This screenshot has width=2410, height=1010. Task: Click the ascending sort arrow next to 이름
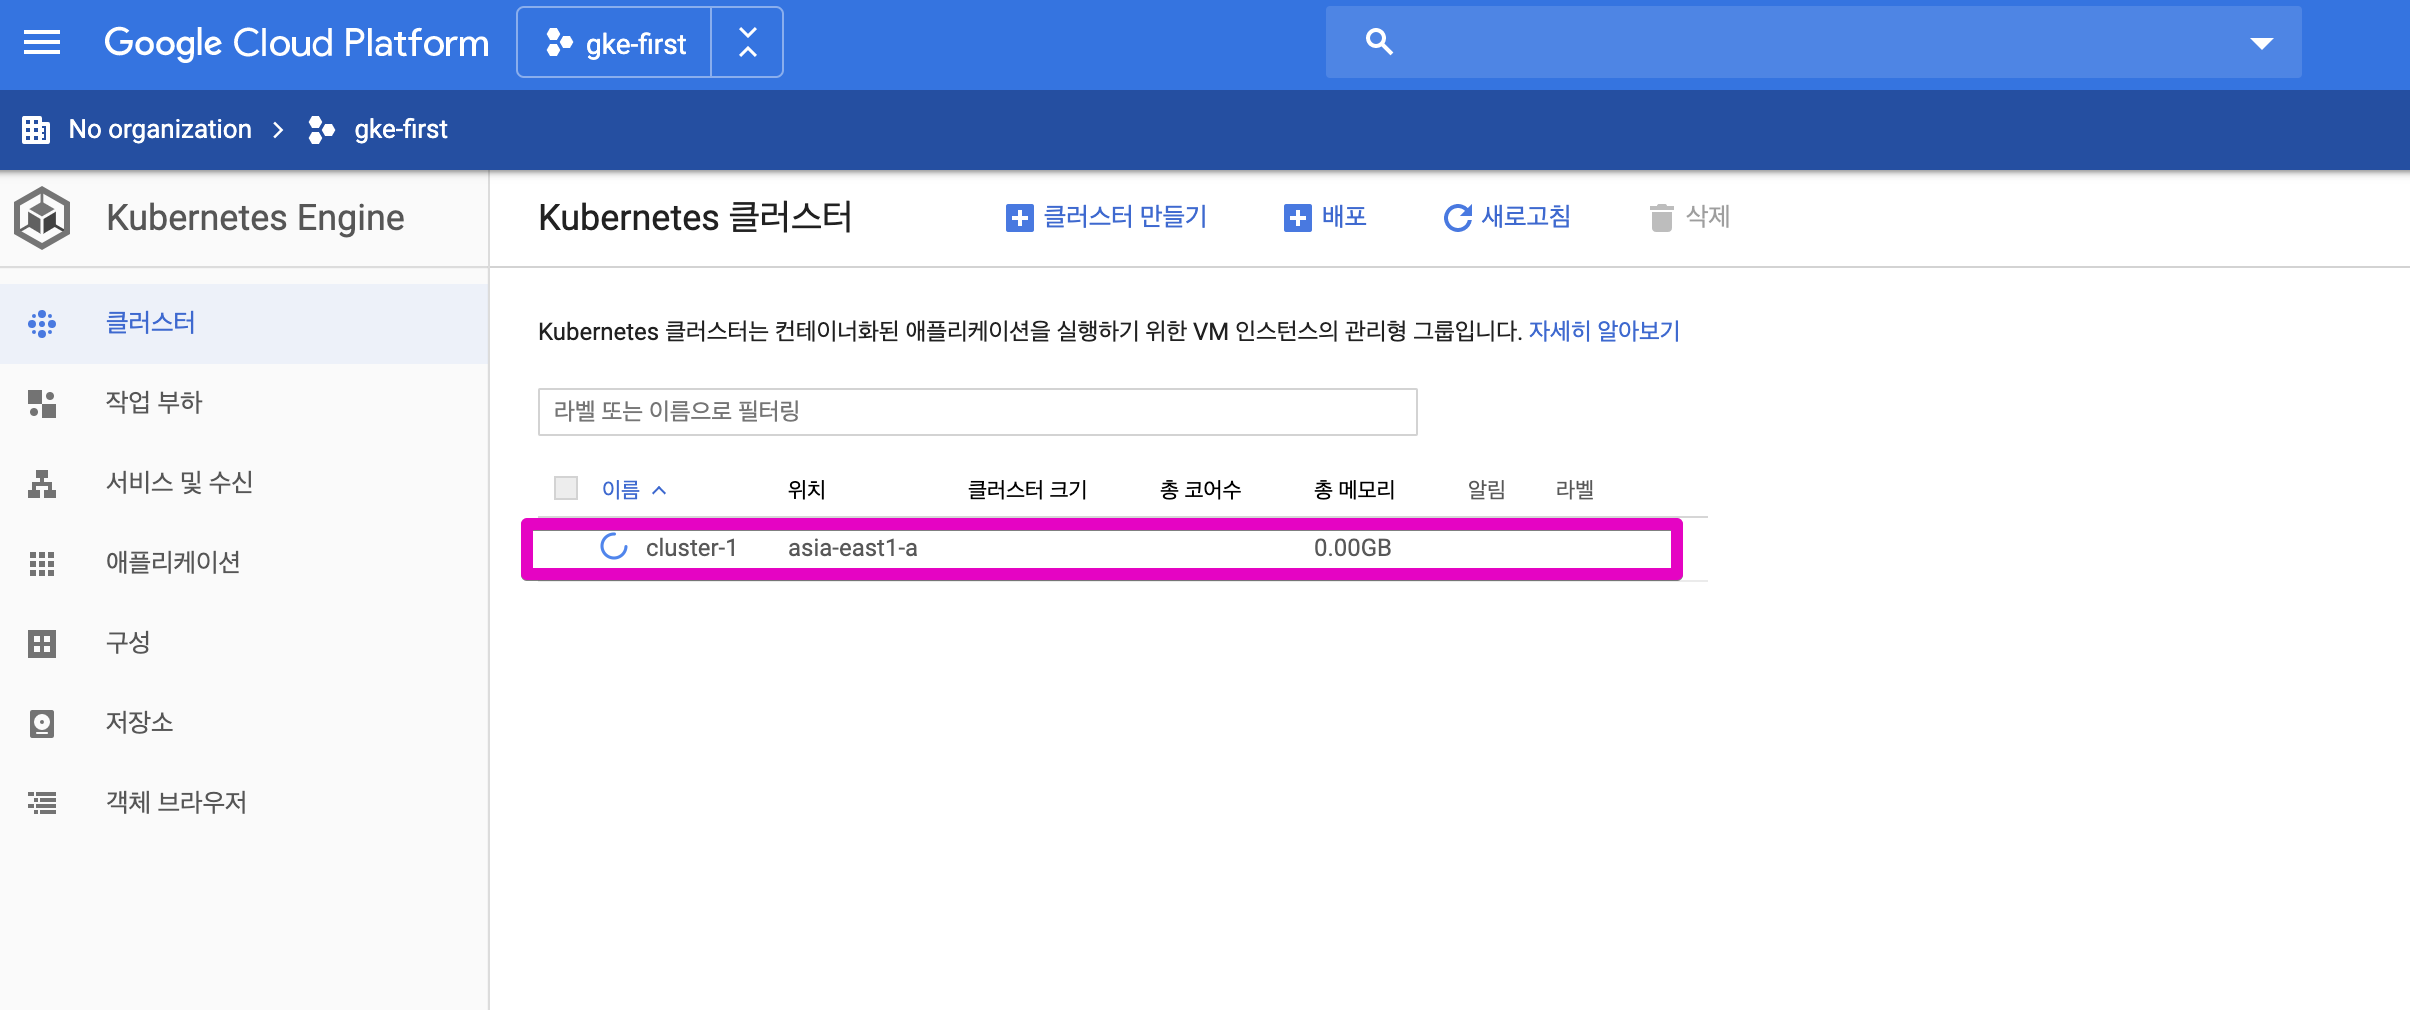(x=659, y=490)
